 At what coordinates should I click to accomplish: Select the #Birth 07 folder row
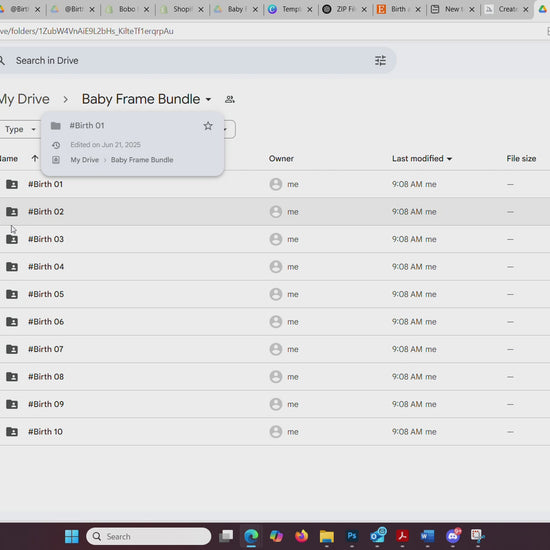(275, 349)
